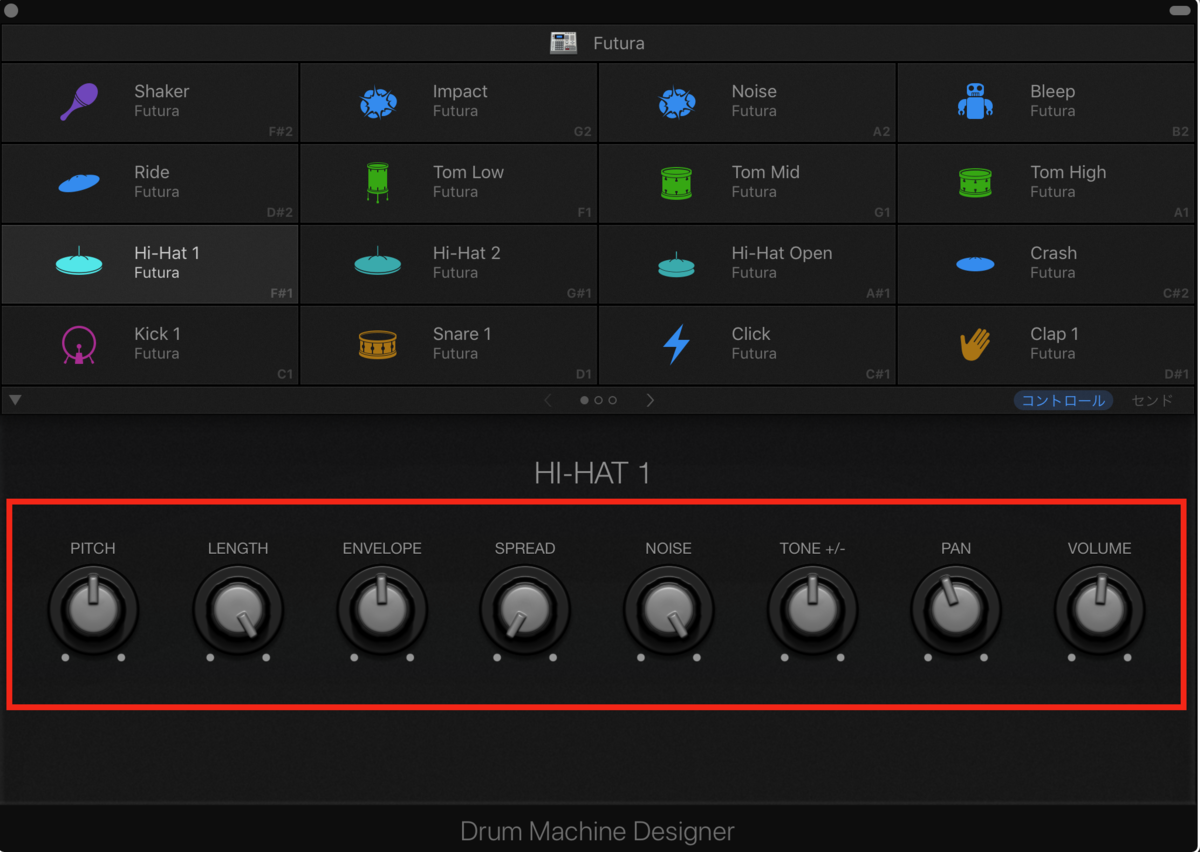Click the D1 note label on Snare 1
Image resolution: width=1200 pixels, height=852 pixels.
[x=584, y=375]
